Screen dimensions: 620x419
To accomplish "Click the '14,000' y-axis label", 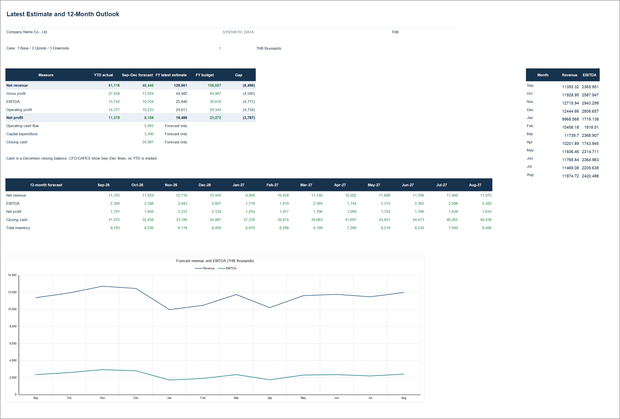I will [x=12, y=275].
